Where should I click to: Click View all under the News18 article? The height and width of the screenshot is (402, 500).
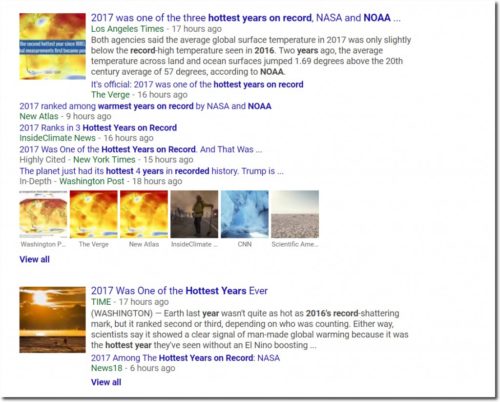(x=106, y=382)
